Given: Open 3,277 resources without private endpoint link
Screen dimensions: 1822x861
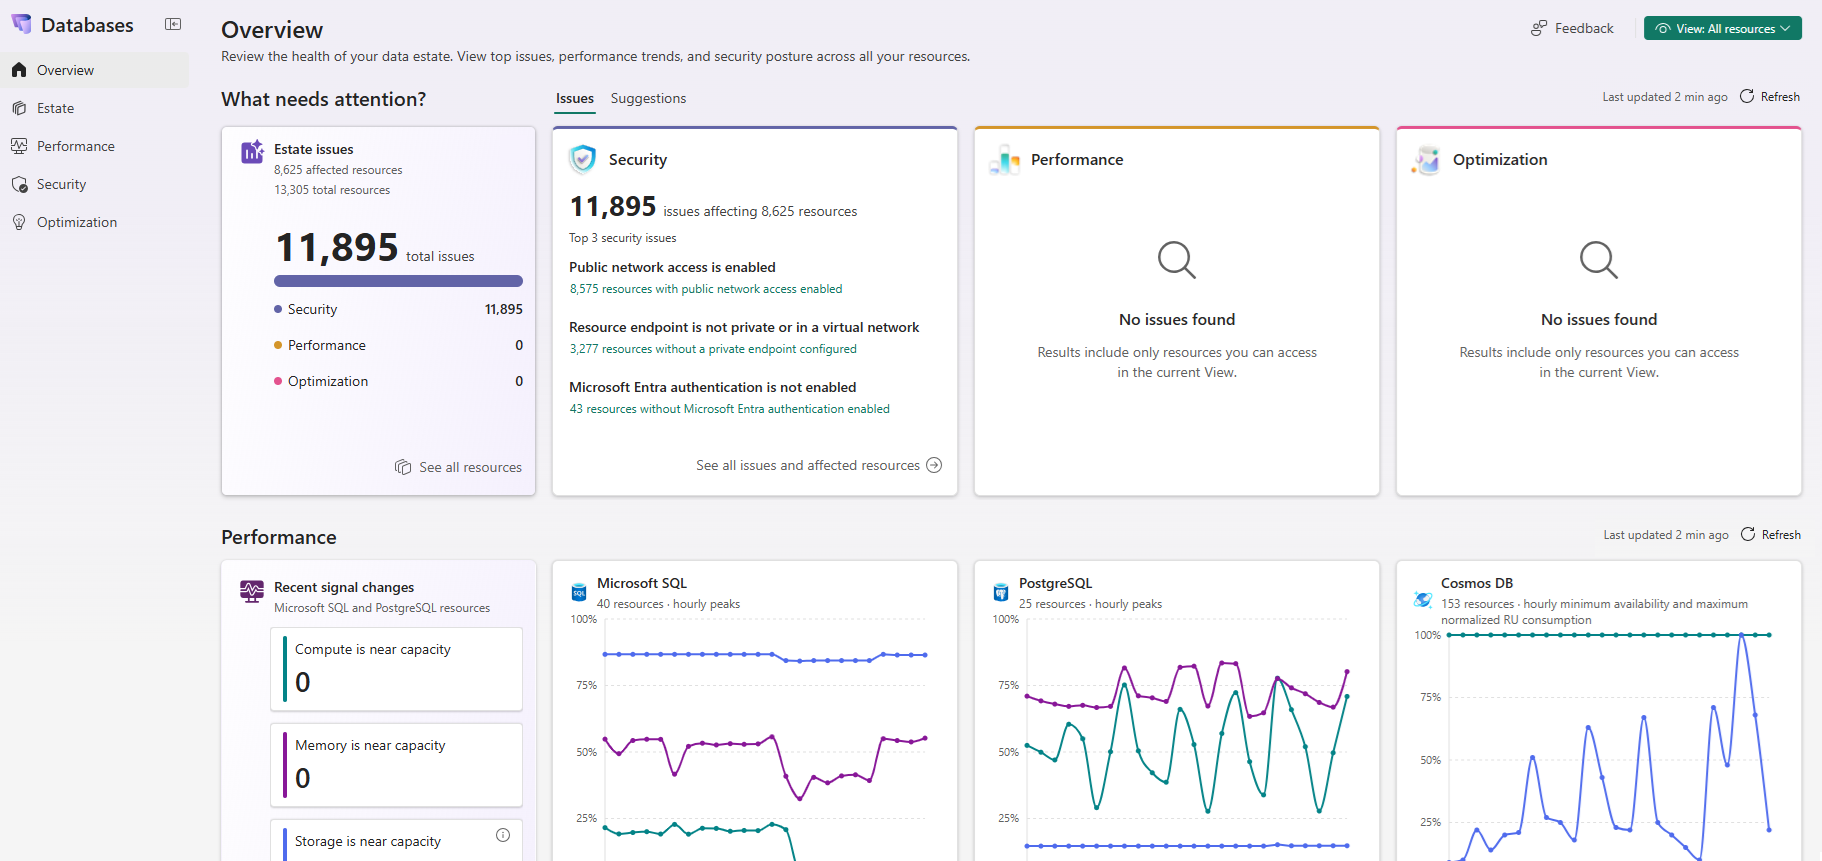Looking at the screenshot, I should pyautogui.click(x=713, y=349).
